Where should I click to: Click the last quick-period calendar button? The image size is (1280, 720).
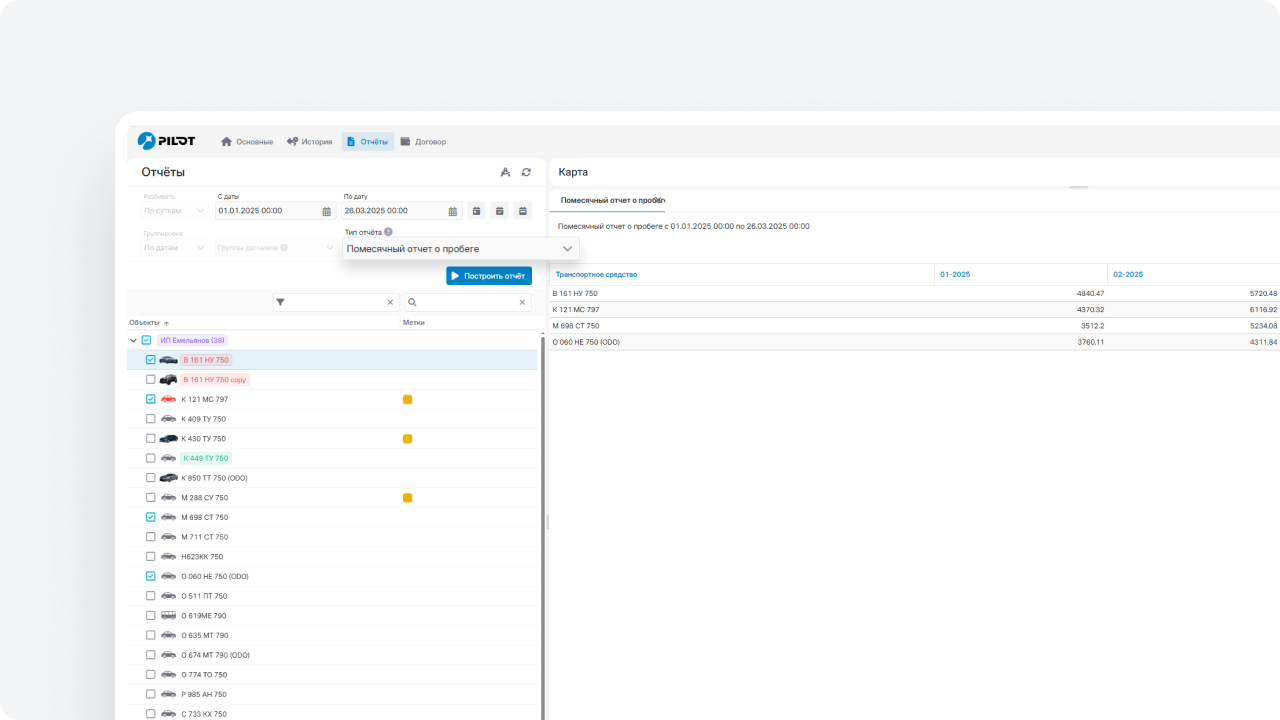pos(522,211)
